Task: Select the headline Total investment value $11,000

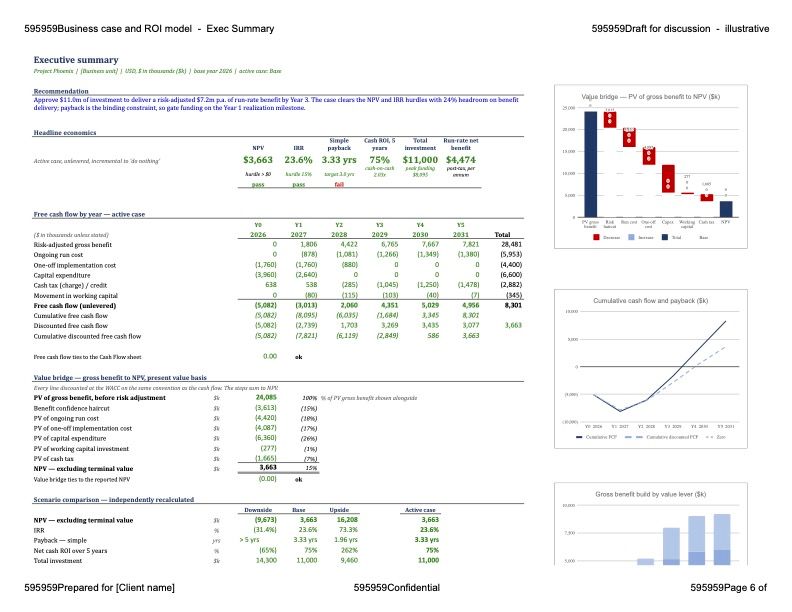Action: tap(420, 160)
